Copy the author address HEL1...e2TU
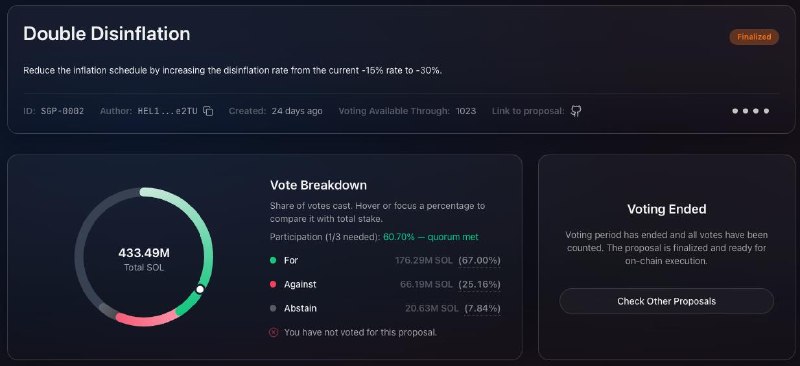Viewport: 800px width, 366px height. click(208, 111)
